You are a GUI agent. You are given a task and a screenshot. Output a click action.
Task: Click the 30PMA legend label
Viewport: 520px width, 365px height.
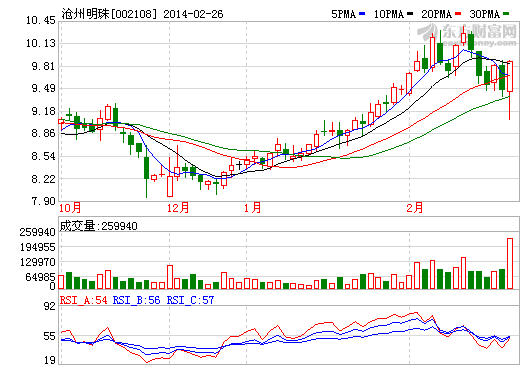(x=485, y=14)
